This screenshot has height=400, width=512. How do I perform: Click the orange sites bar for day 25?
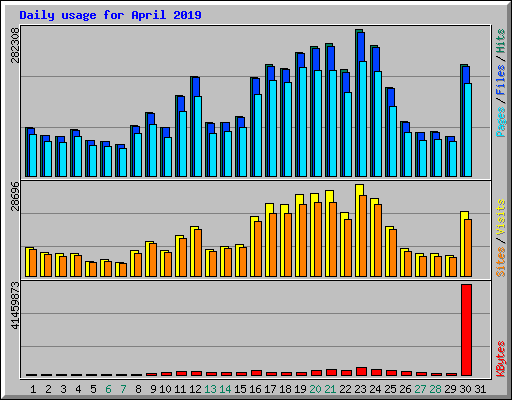coord(393,253)
